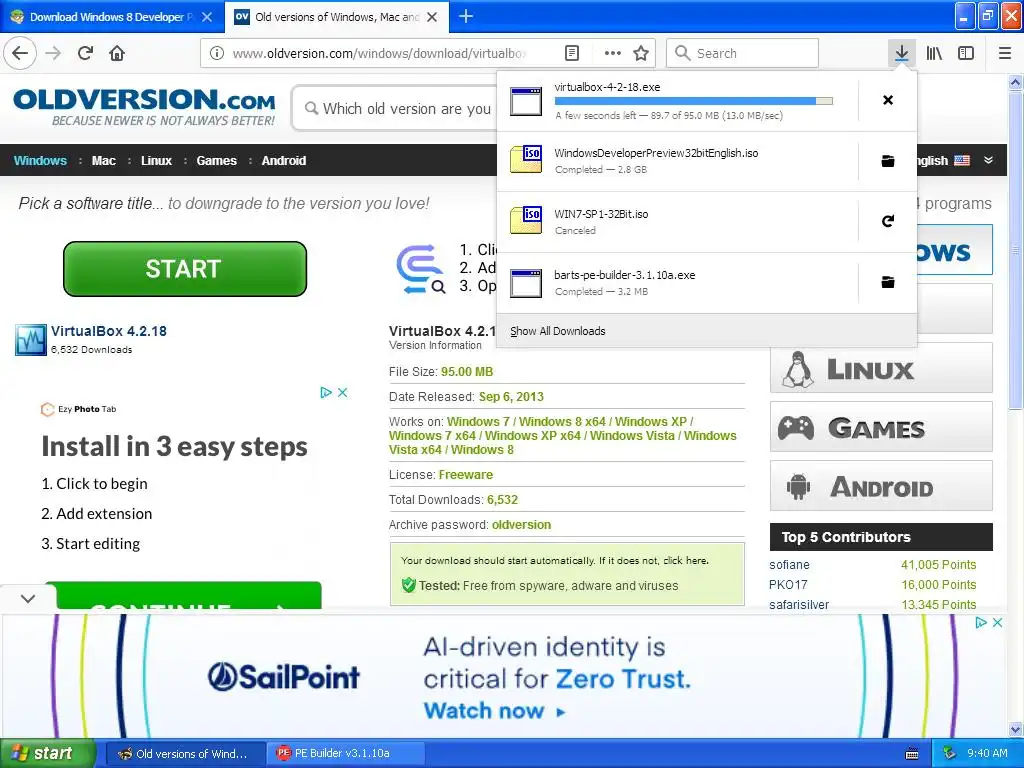The width and height of the screenshot is (1024, 768).
Task: Click the Games controller icon
Action: (795, 428)
